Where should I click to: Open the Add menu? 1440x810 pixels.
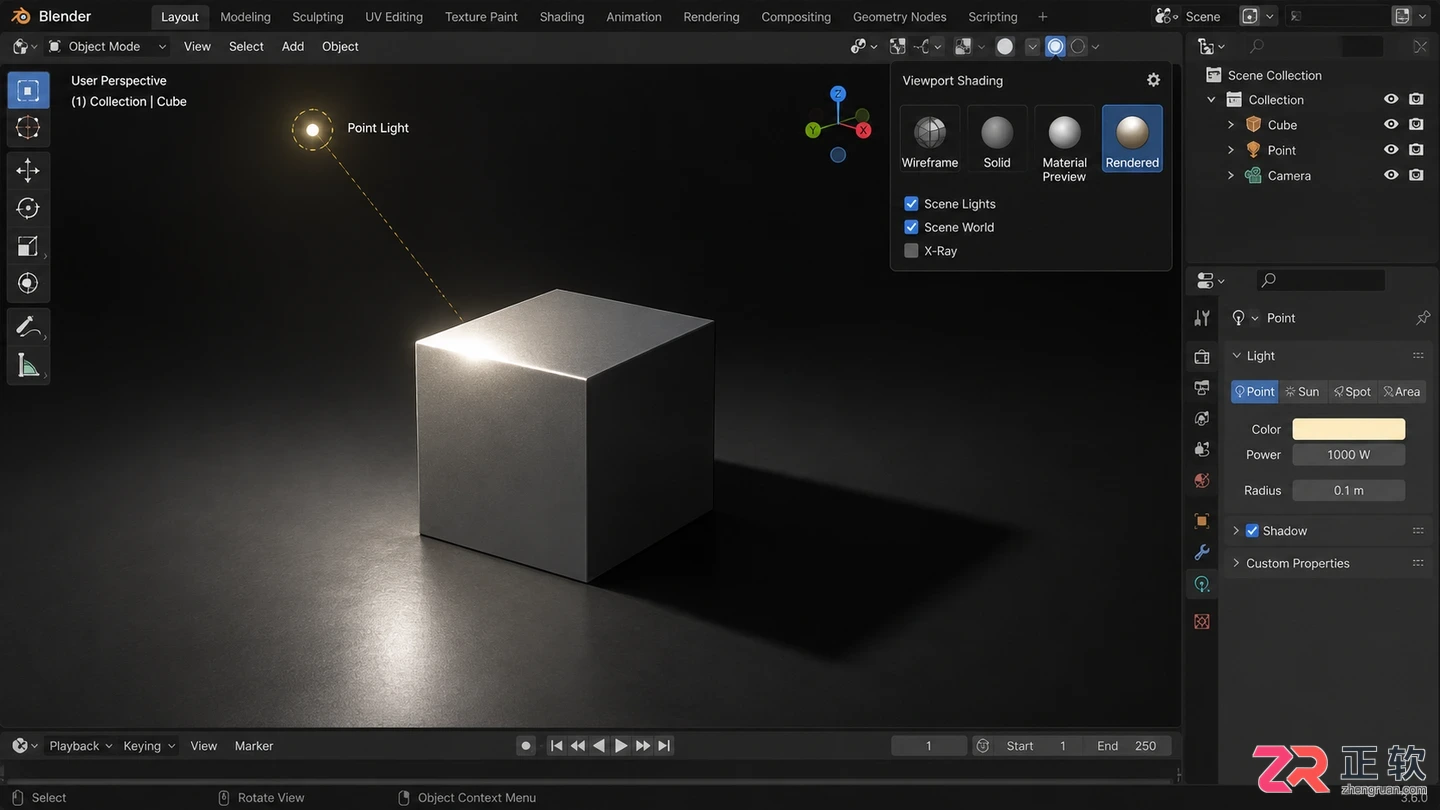click(293, 46)
